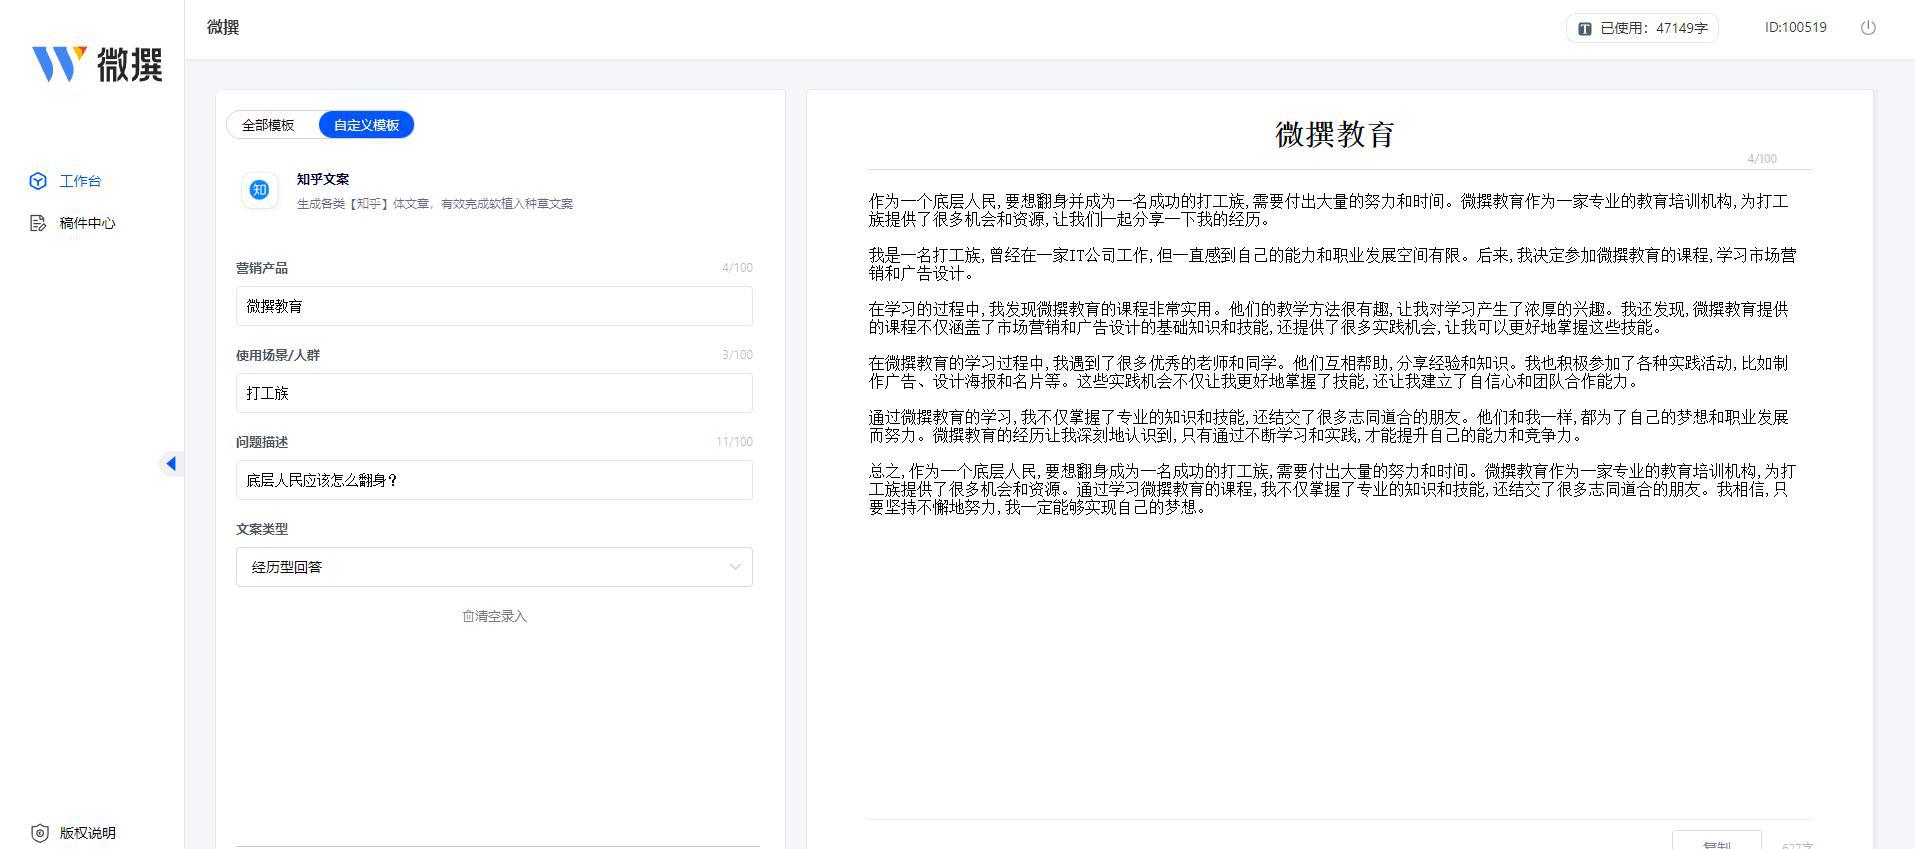Click the text icon in usage badge
This screenshot has height=849, width=1915.
click(x=1585, y=29)
